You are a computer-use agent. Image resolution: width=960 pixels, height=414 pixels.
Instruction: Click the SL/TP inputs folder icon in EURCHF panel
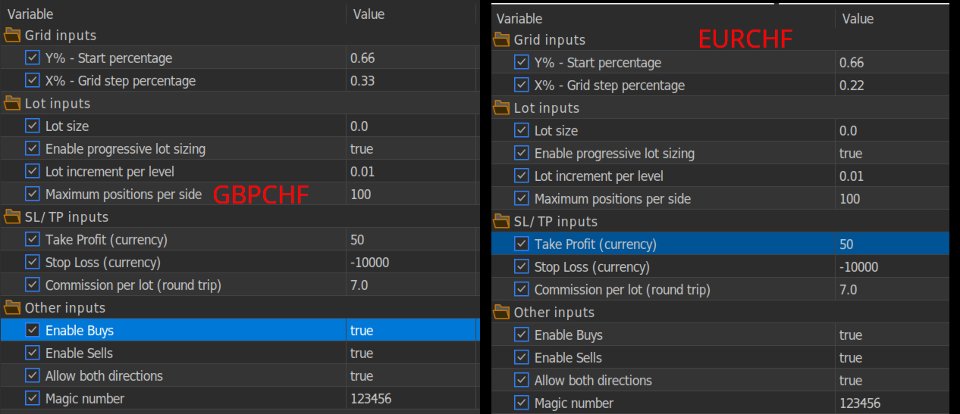pos(501,221)
